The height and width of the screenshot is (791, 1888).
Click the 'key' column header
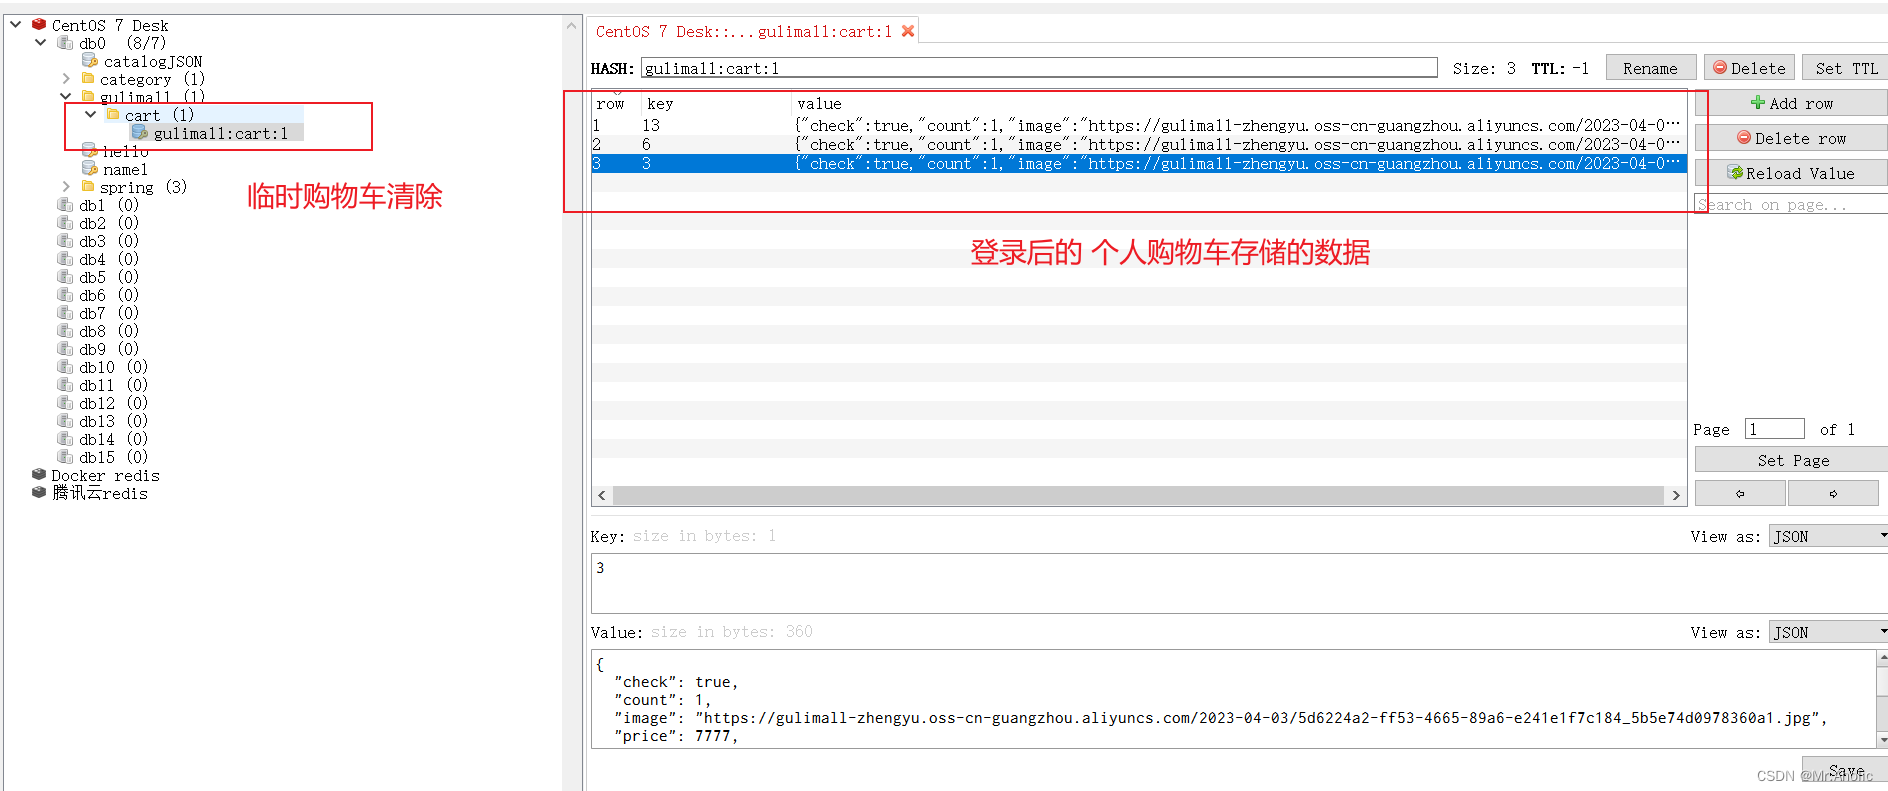coord(716,103)
